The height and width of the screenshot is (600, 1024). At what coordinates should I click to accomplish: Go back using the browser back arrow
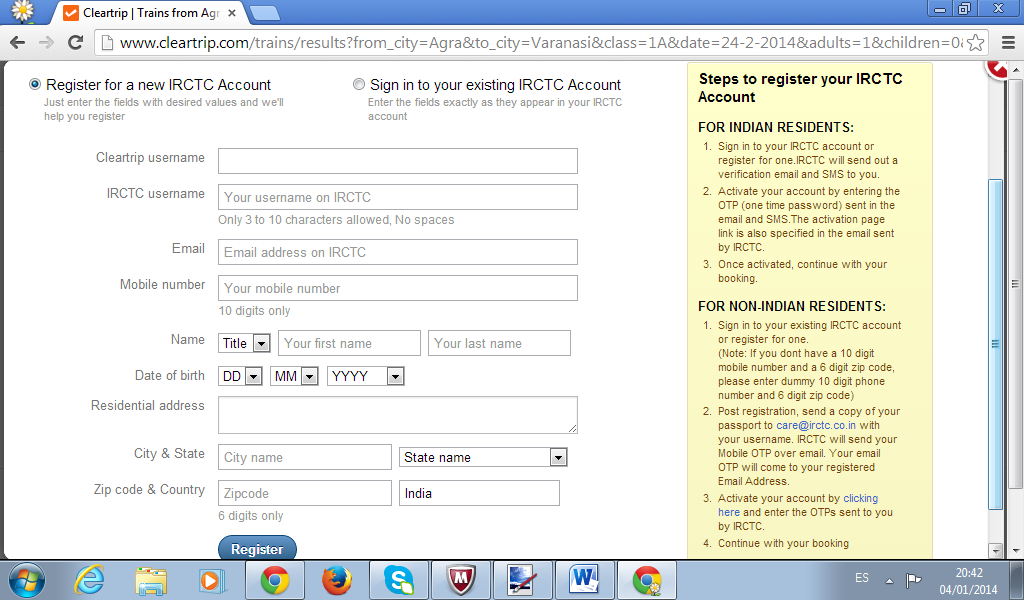18,42
